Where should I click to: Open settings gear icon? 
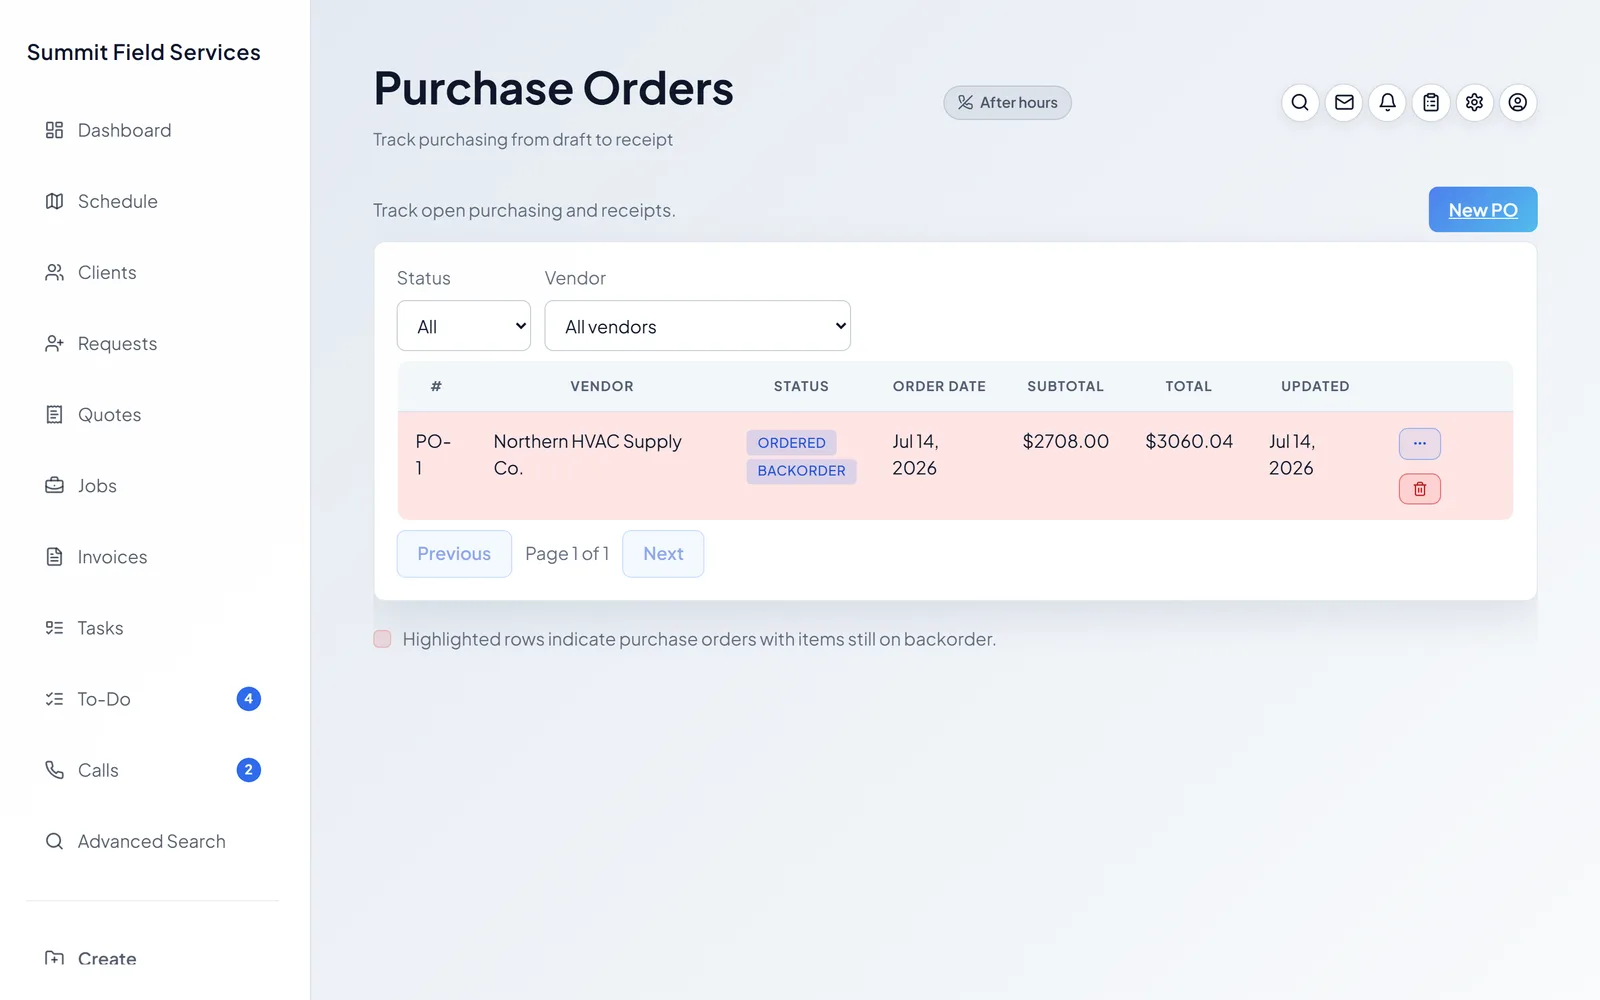(1474, 102)
